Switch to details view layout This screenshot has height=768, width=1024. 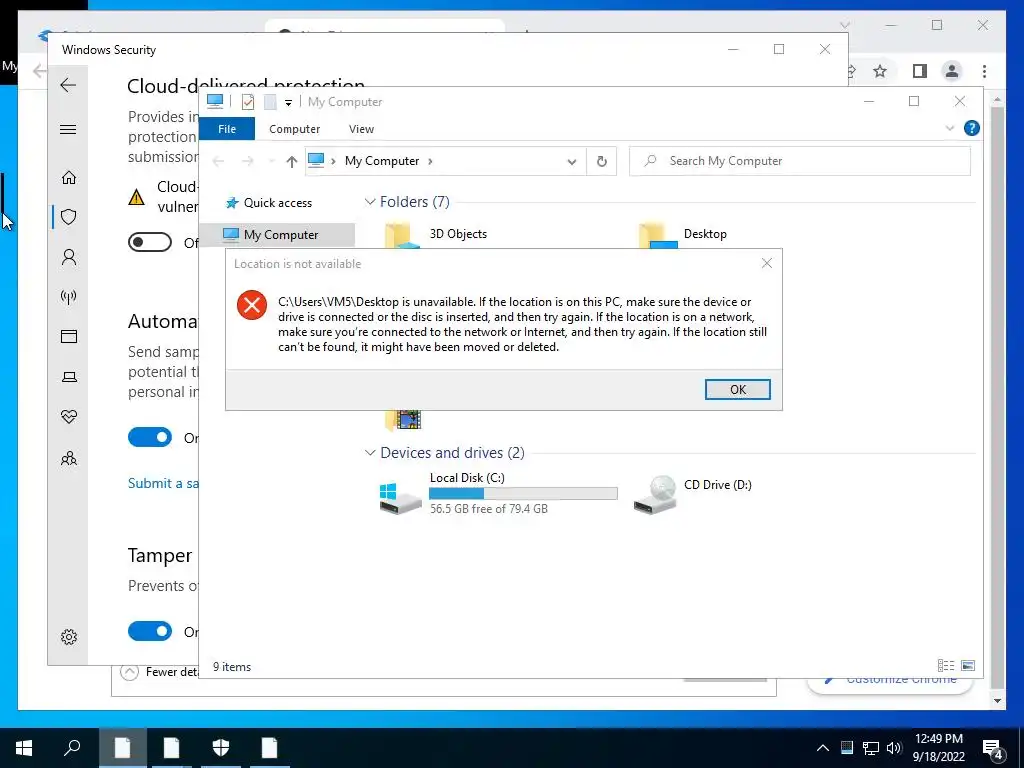pyautogui.click(x=946, y=665)
